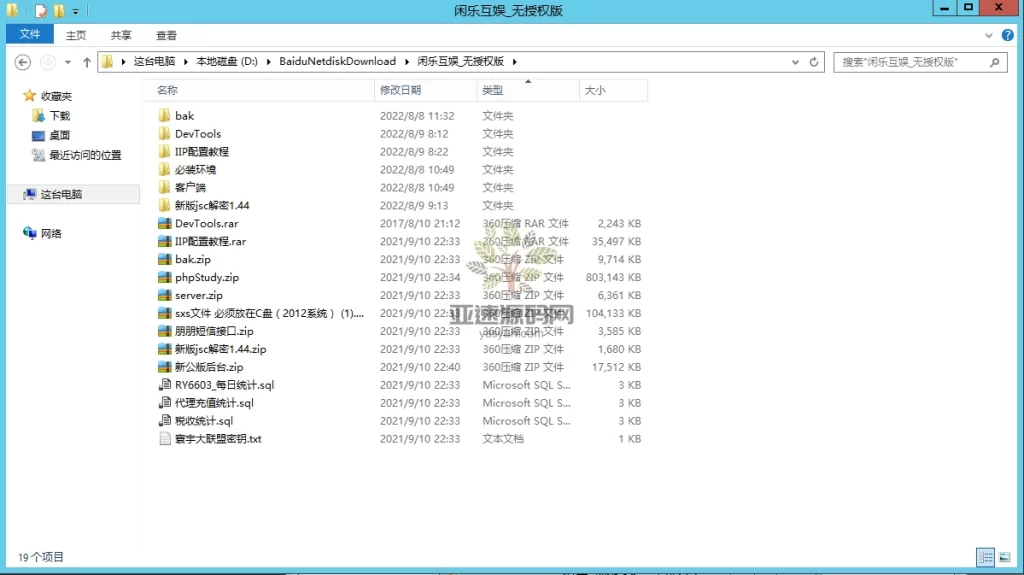Viewport: 1024px width, 575px height.
Task: Click the 文本文档 type cell
Action: coord(503,439)
